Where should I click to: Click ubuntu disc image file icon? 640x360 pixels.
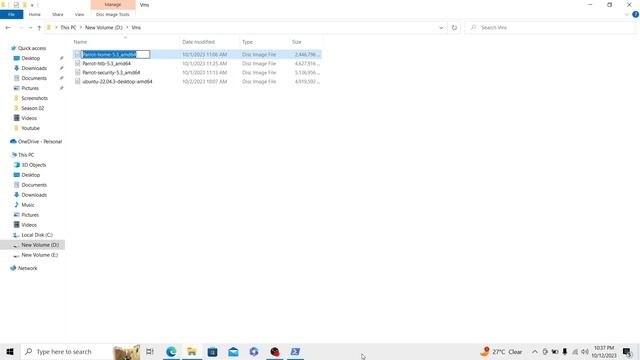click(78, 81)
